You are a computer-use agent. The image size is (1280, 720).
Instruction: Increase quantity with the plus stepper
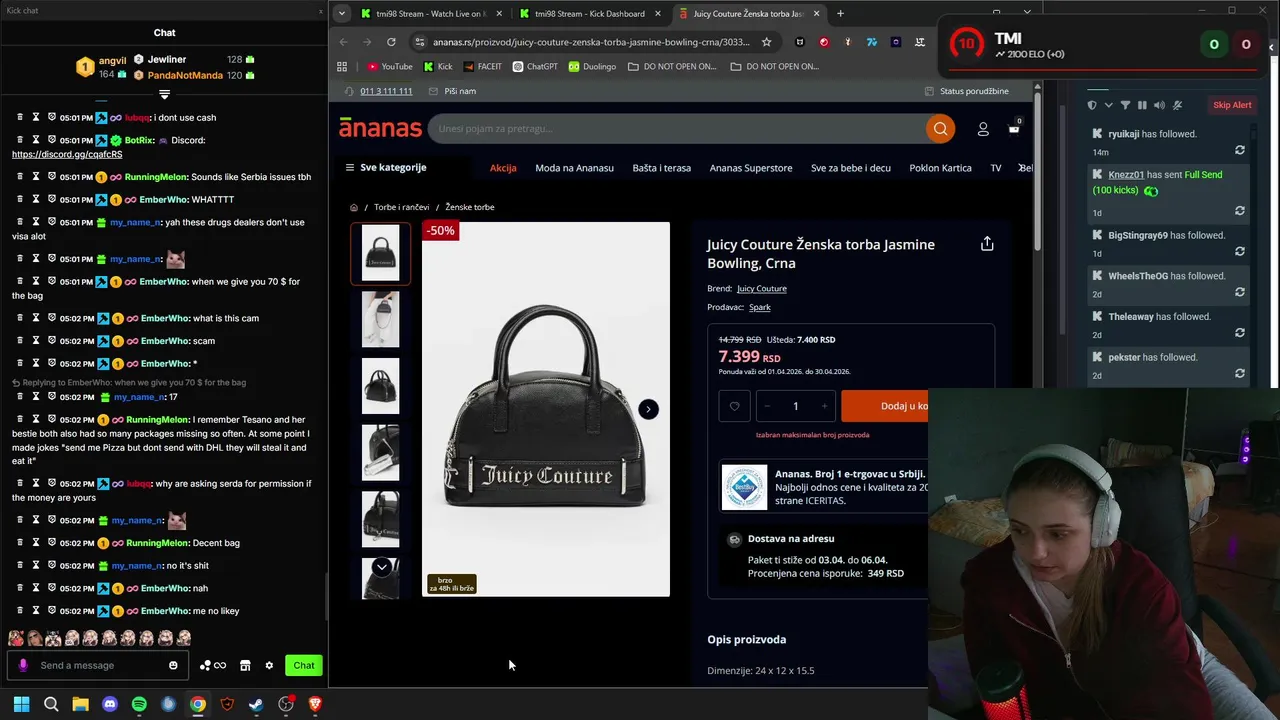coord(824,406)
